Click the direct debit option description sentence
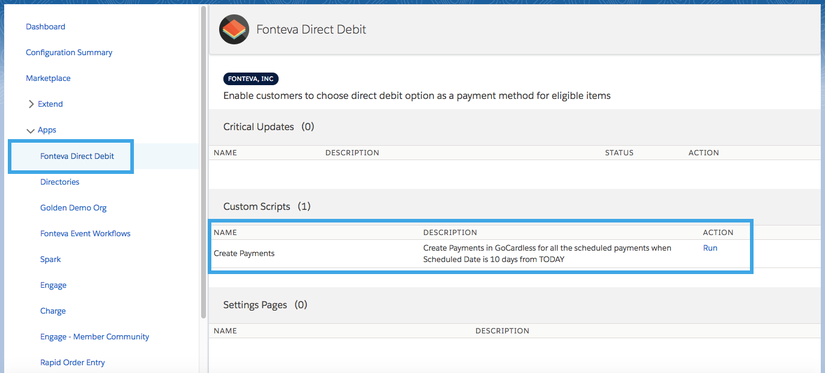This screenshot has height=373, width=825. (417, 96)
